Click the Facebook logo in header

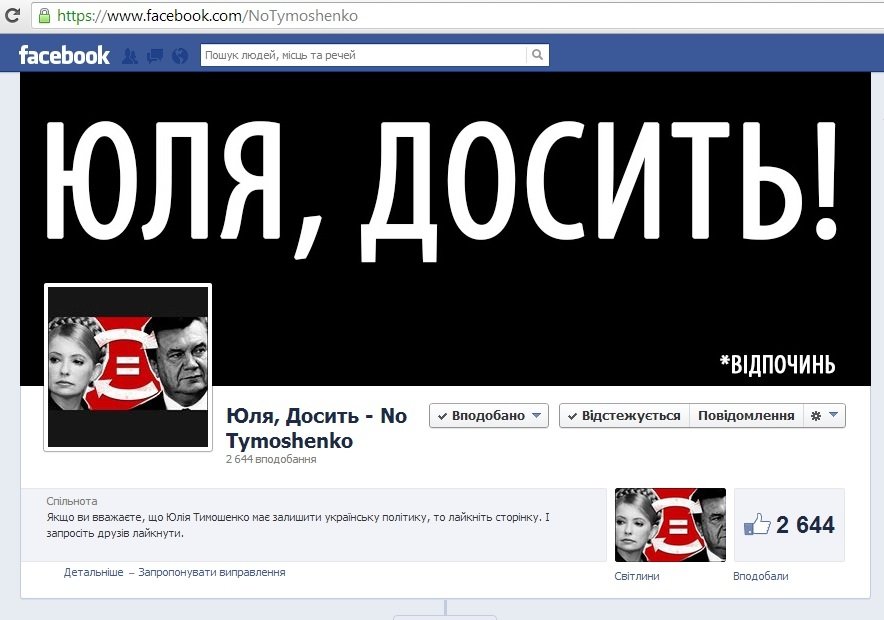64,55
